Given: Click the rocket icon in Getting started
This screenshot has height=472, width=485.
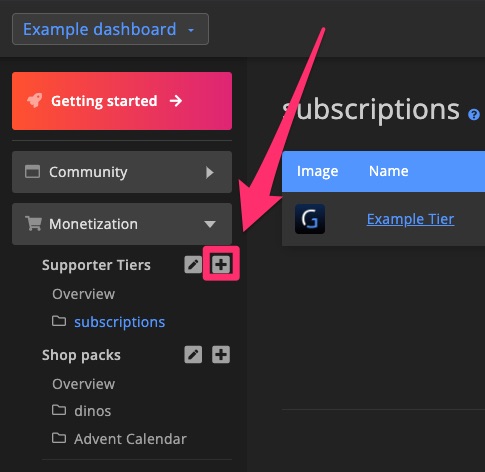Looking at the screenshot, I should (35, 100).
